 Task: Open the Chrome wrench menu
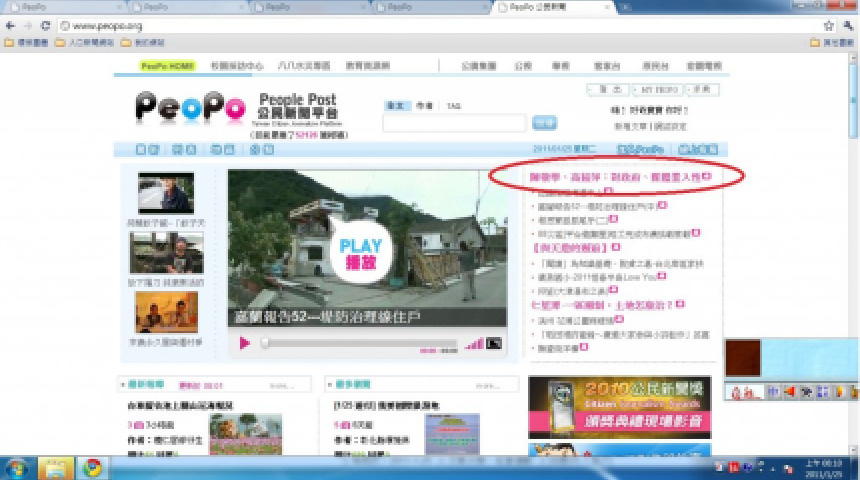pos(848,25)
